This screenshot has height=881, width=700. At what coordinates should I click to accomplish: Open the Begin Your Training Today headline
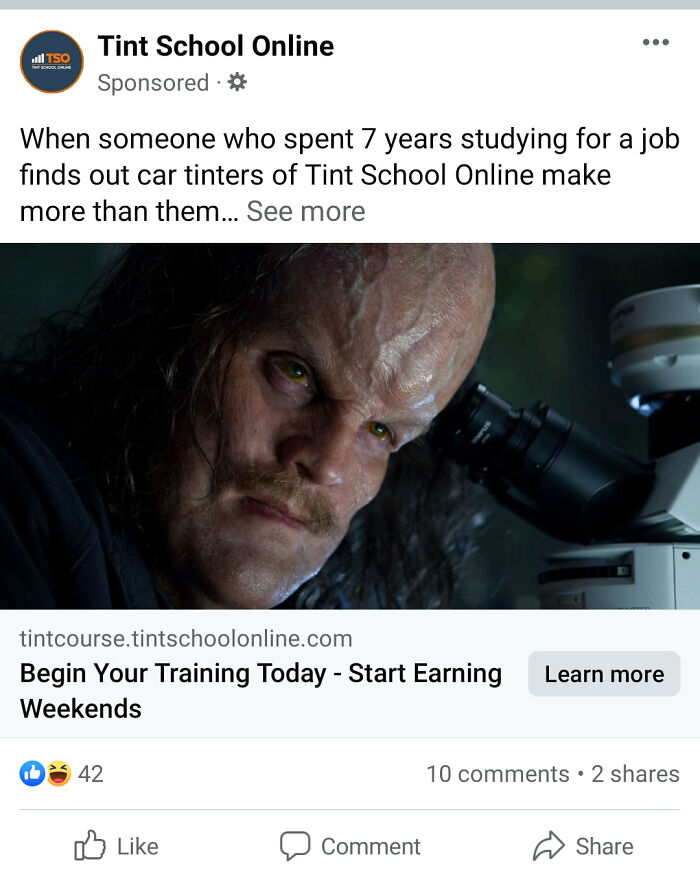261,691
